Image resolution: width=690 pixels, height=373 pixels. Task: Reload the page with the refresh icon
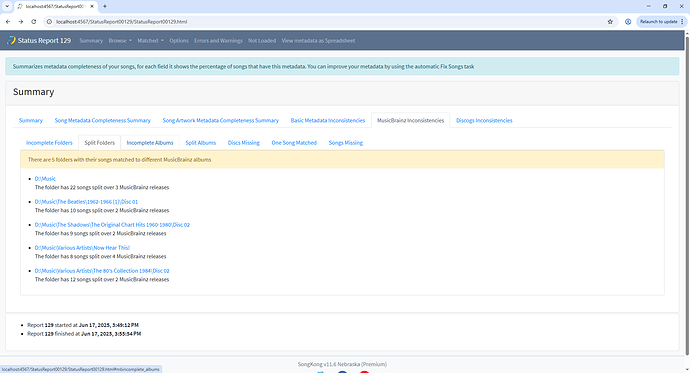pyautogui.click(x=33, y=22)
